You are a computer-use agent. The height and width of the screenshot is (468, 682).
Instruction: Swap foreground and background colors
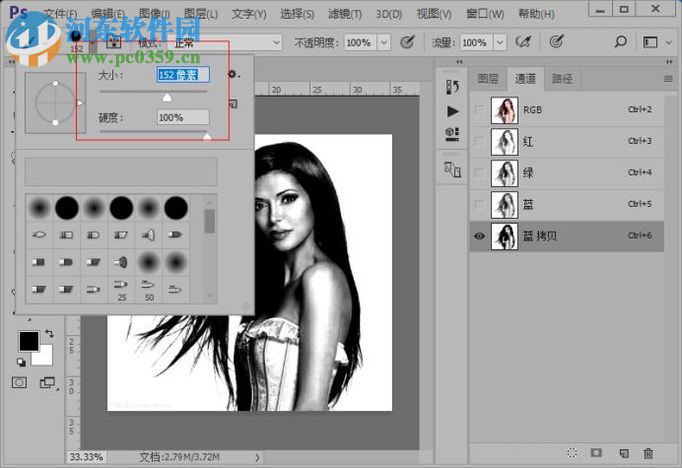point(49,334)
